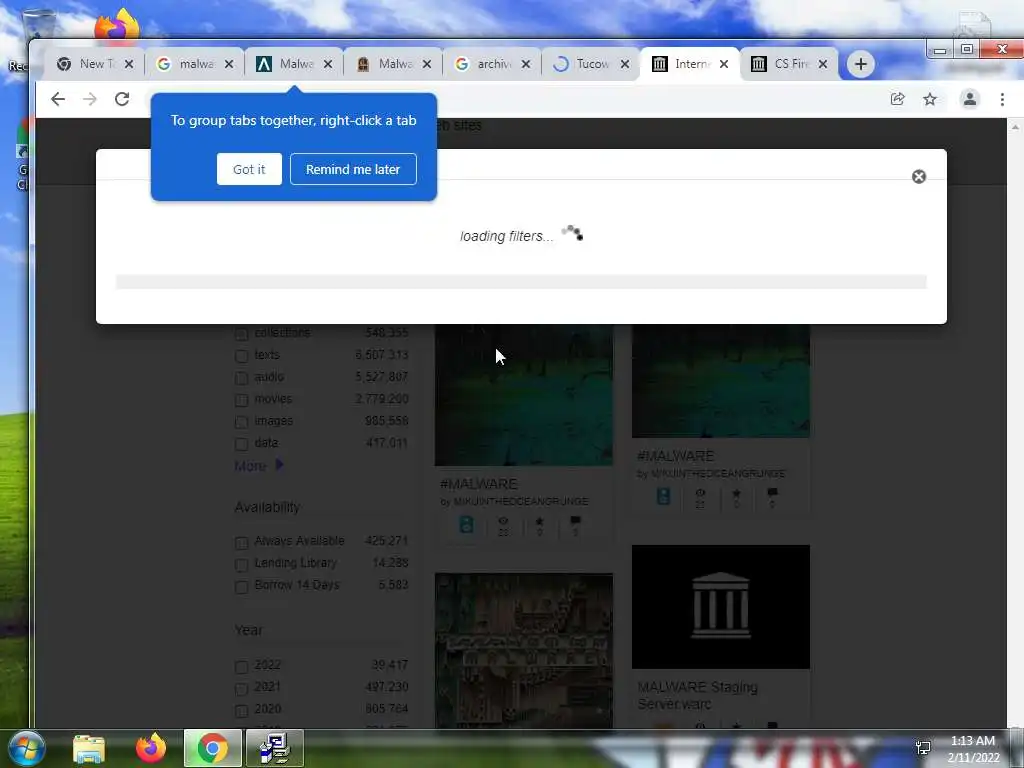Image resolution: width=1024 pixels, height=768 pixels.
Task: Launch File Explorer from taskbar
Action: pos(89,748)
